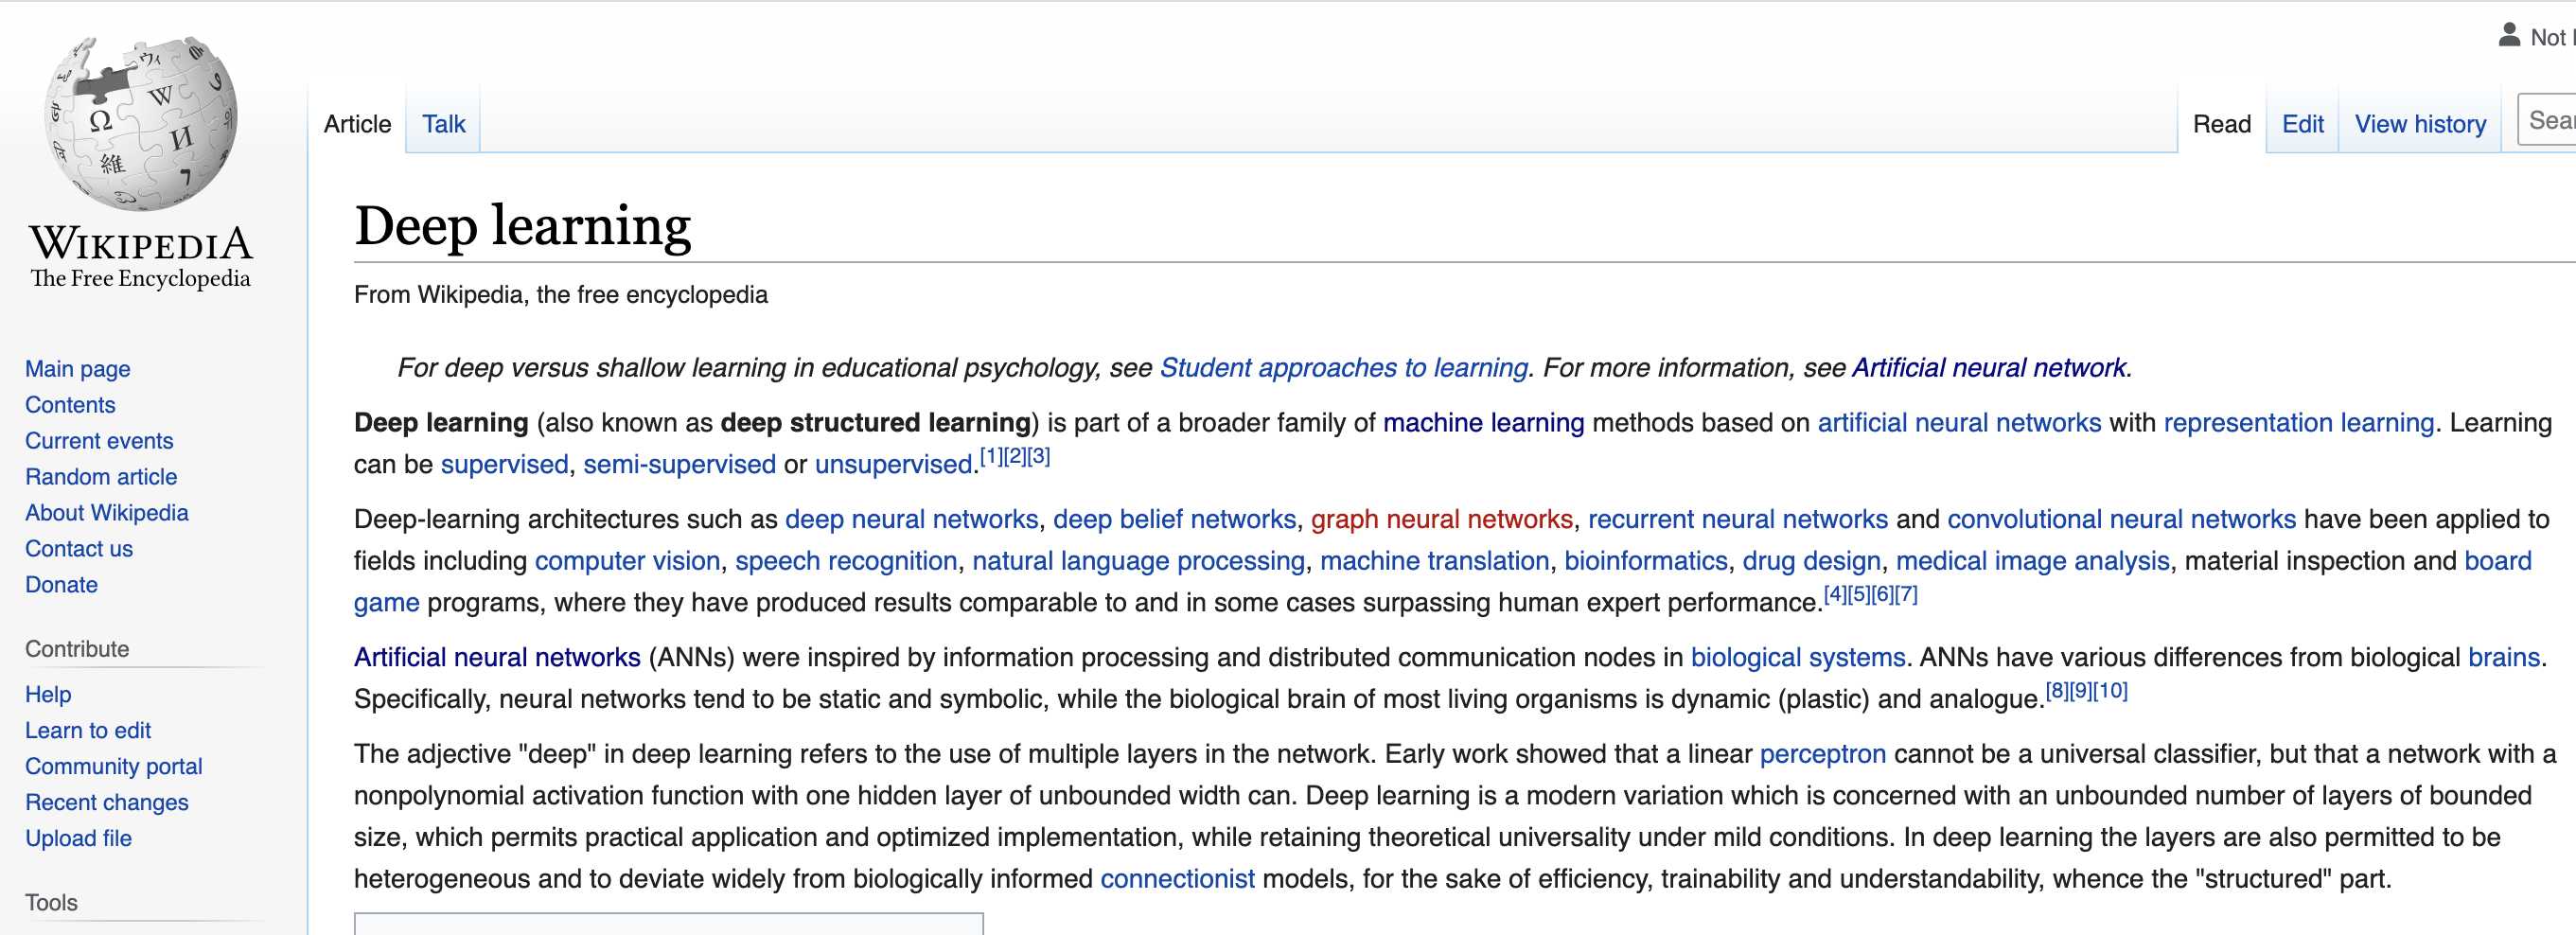Image resolution: width=2576 pixels, height=935 pixels.
Task: Open Contact us link
Action: [79, 549]
